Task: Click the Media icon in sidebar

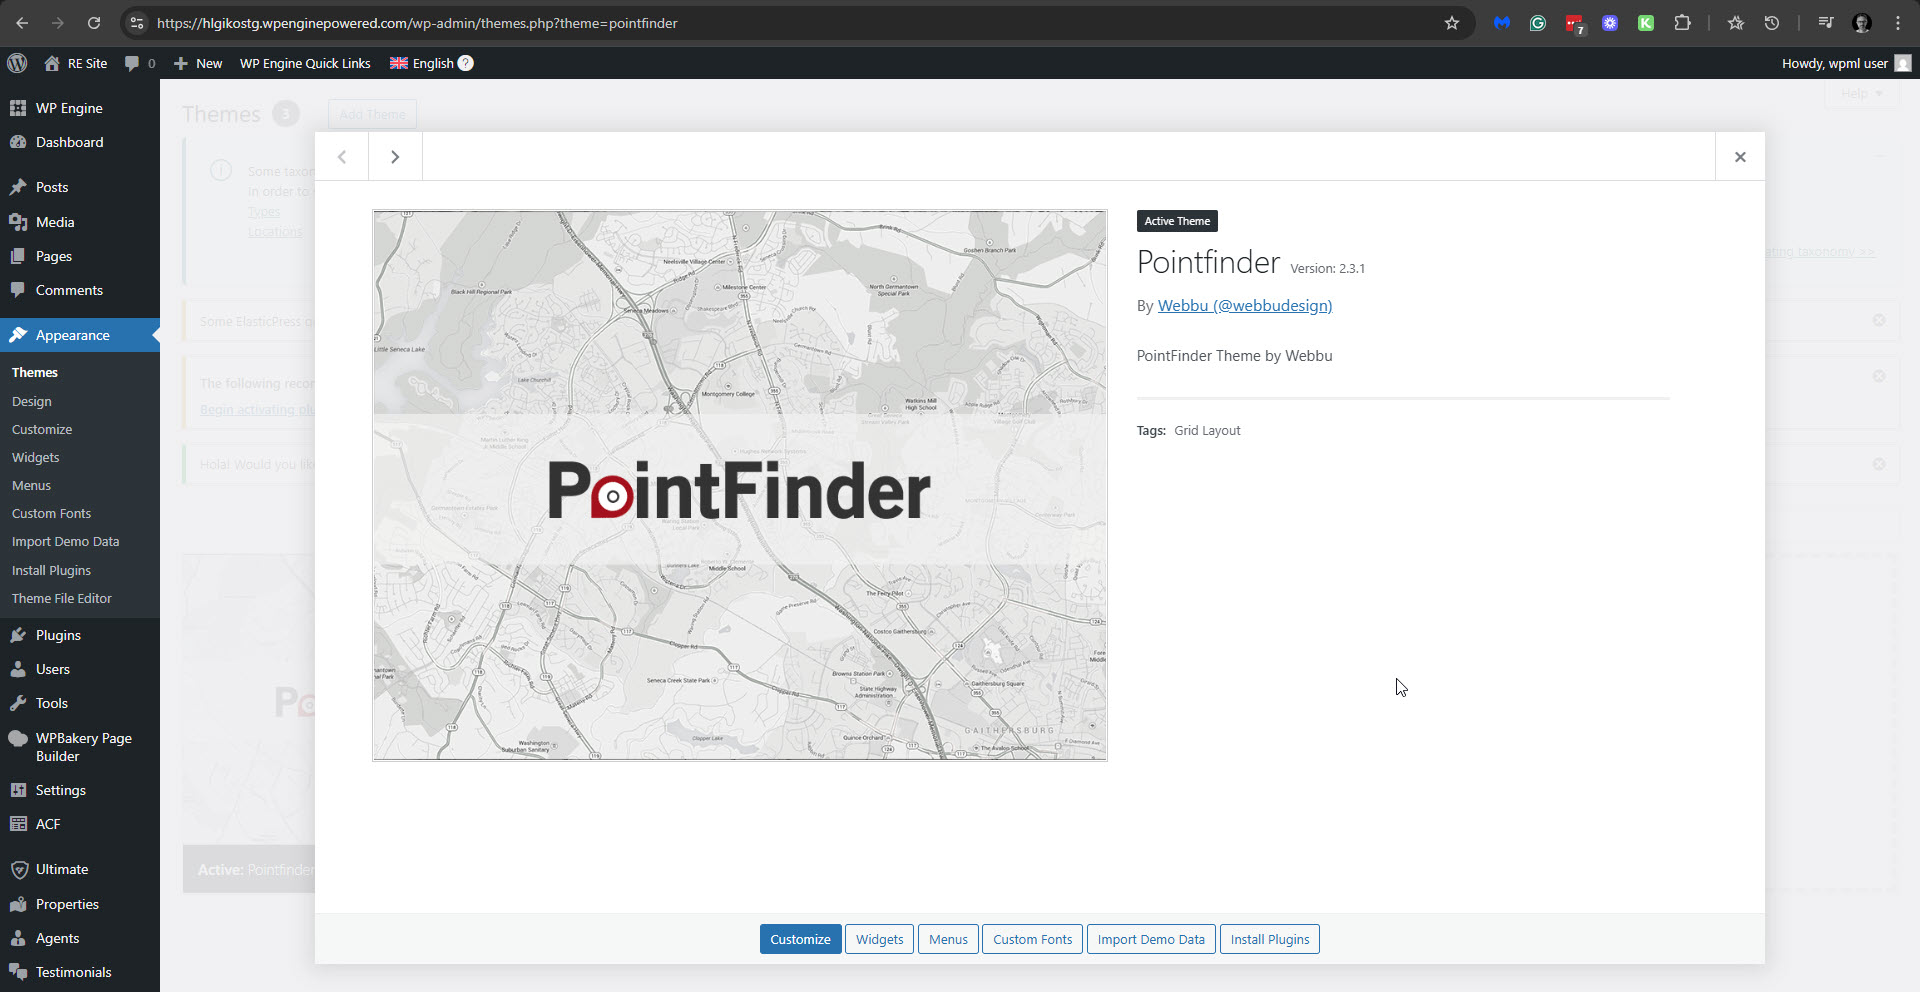Action: point(18,222)
